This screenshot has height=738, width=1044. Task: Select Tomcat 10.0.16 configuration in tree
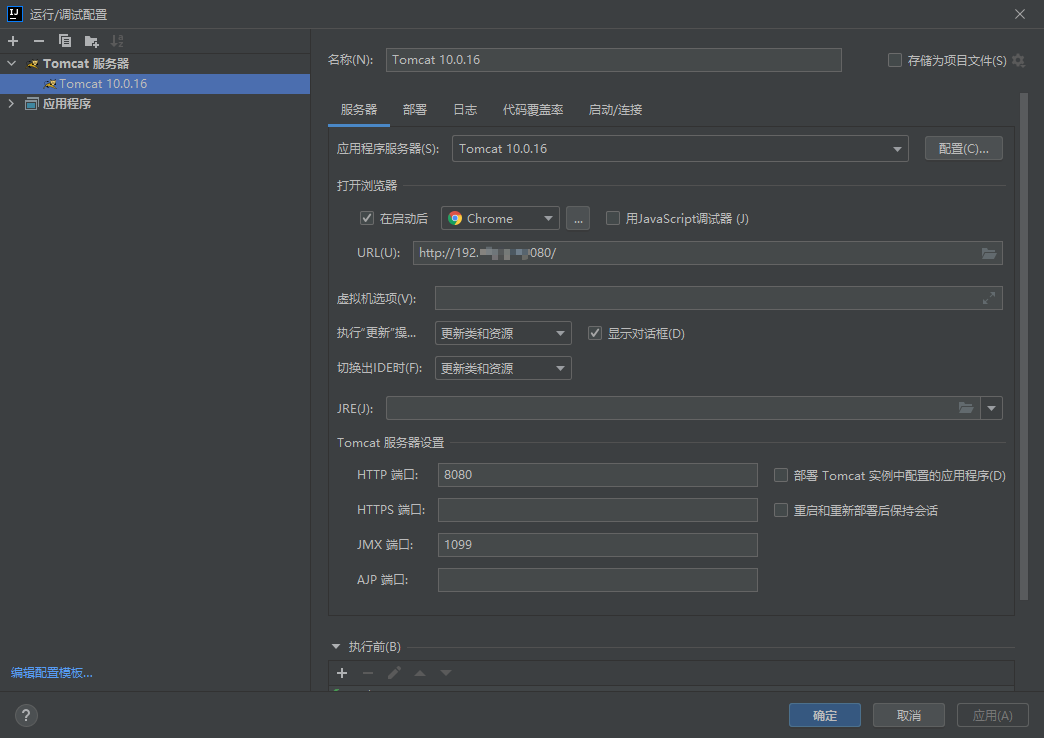155,84
